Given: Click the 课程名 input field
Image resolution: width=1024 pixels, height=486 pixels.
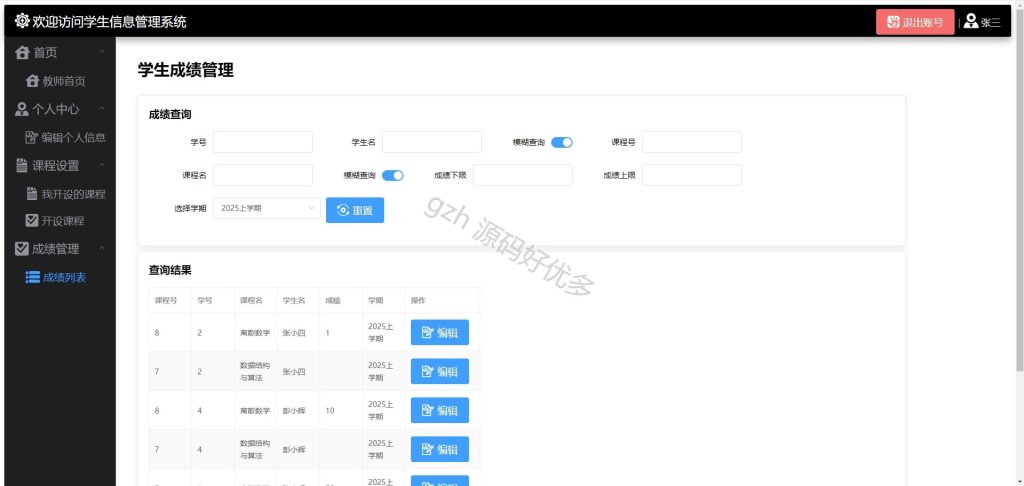Looking at the screenshot, I should click(263, 175).
